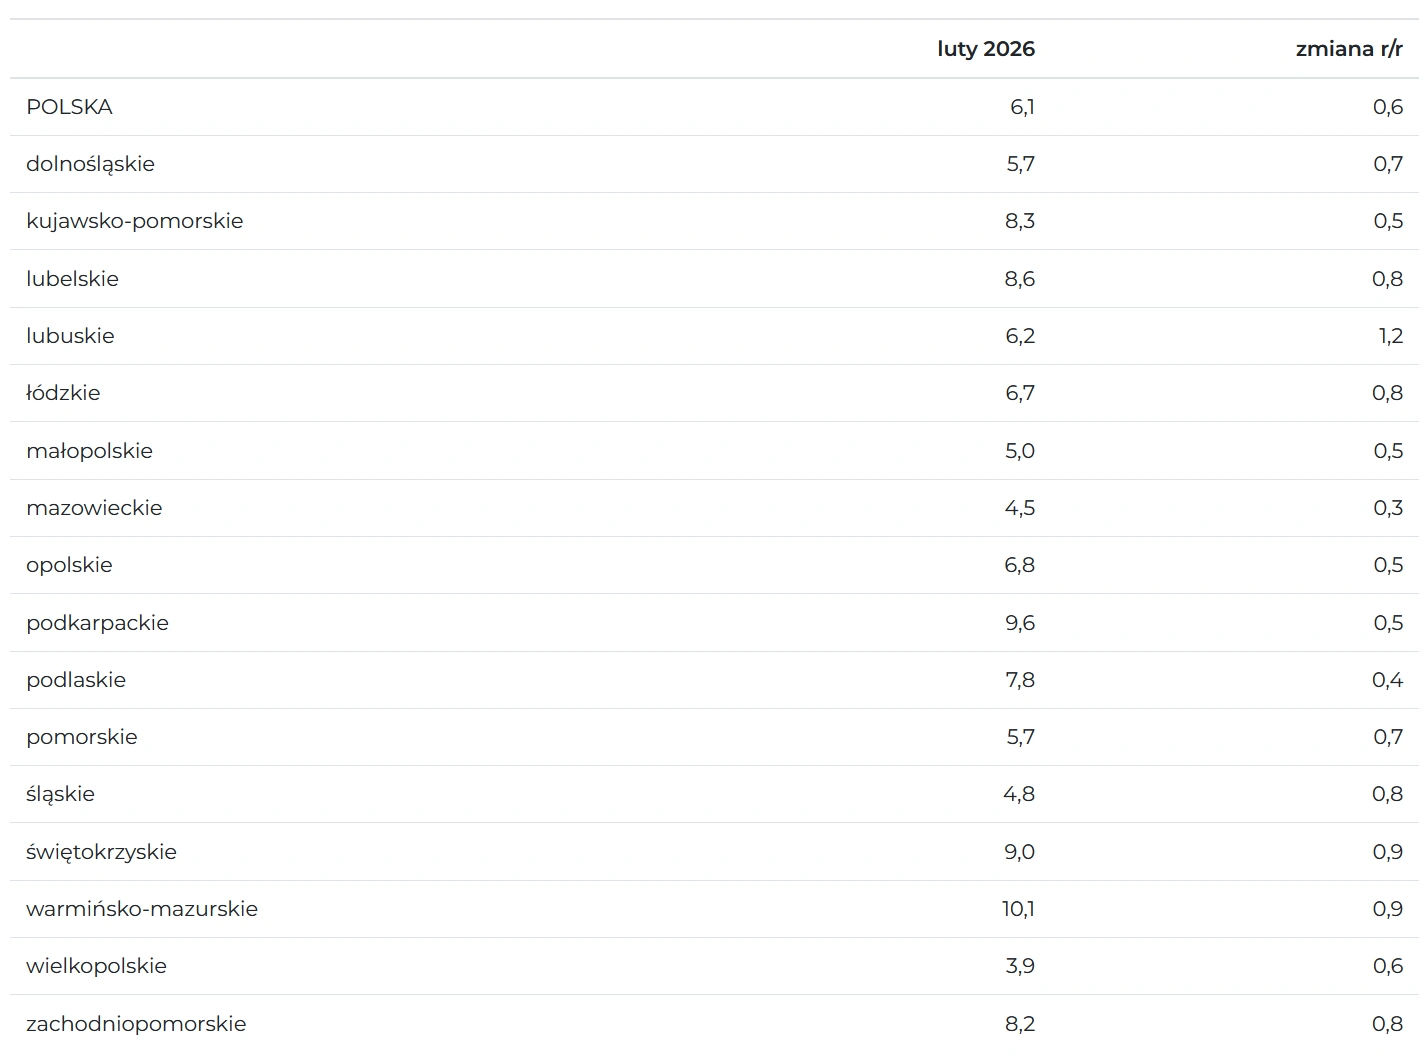Click the podkarpackie row label
The image size is (1425, 1062).
(97, 623)
